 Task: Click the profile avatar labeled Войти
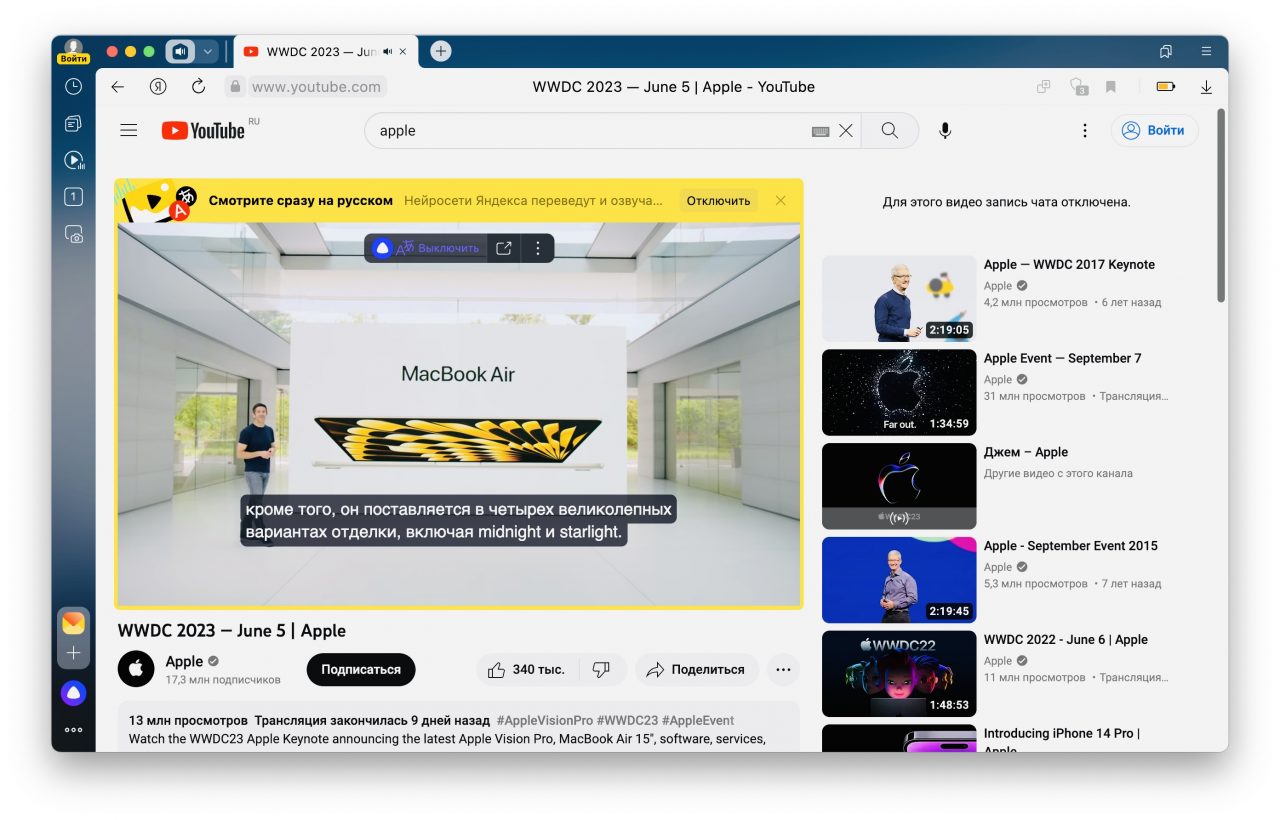pos(73,52)
